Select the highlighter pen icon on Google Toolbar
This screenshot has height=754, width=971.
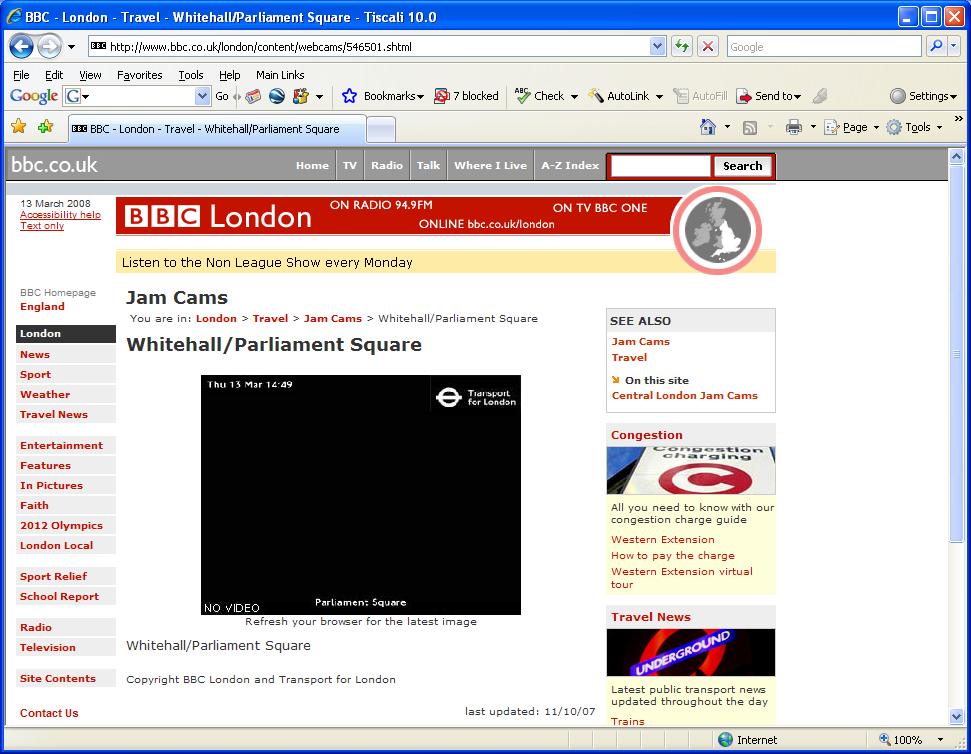[820, 96]
